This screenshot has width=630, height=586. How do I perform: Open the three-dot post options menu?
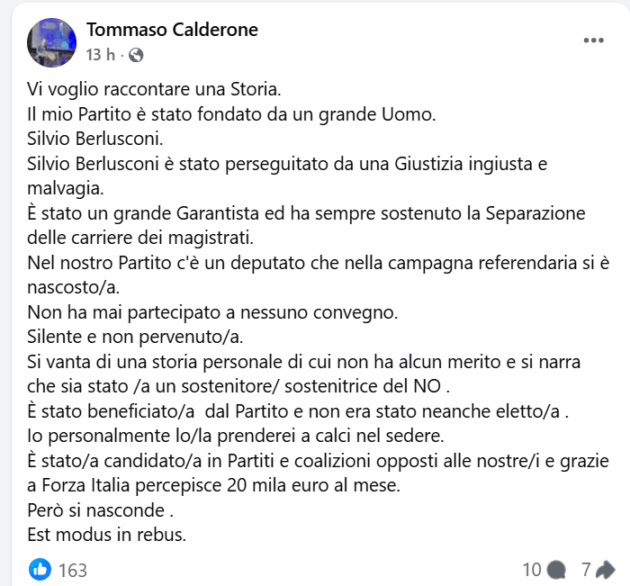point(593,41)
